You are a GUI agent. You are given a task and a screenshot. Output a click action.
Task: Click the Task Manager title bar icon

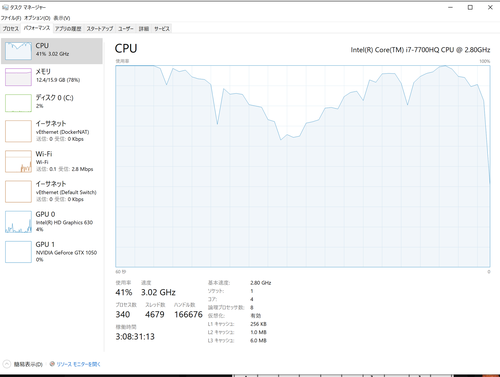(x=5, y=7)
